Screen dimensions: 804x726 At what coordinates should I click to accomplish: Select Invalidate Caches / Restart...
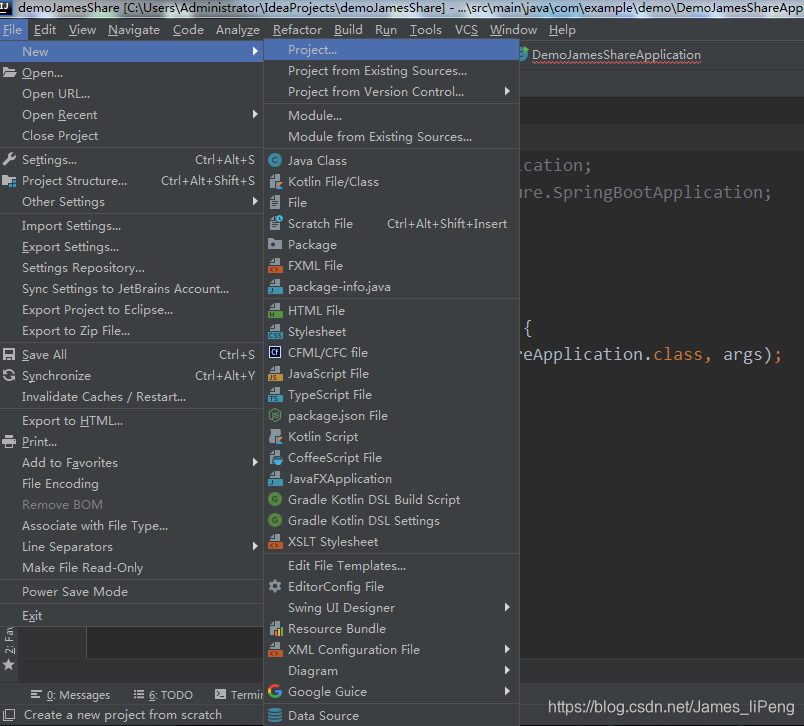(x=131, y=397)
